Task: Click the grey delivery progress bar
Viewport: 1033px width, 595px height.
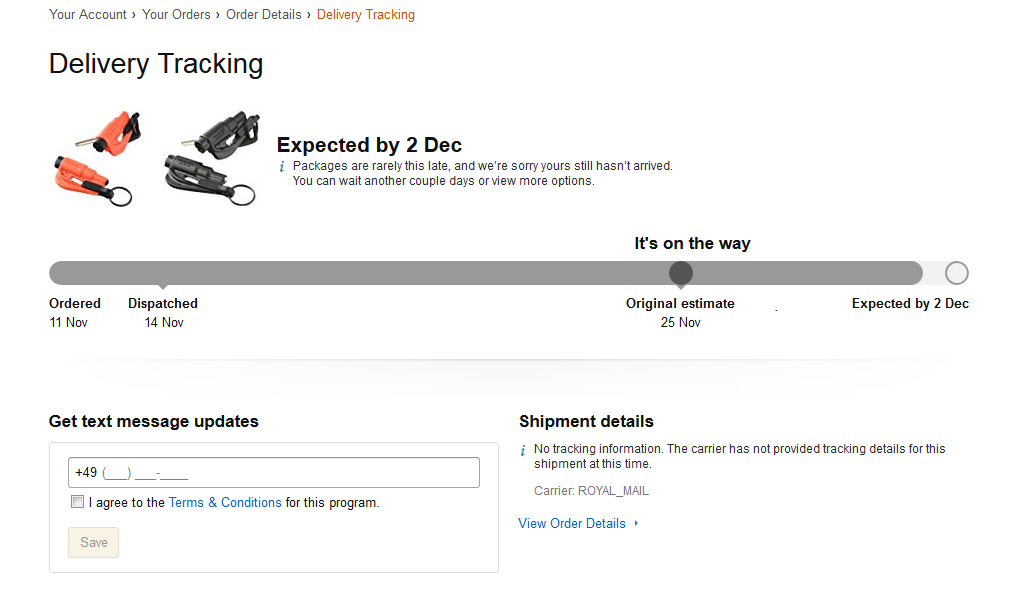Action: [400, 273]
